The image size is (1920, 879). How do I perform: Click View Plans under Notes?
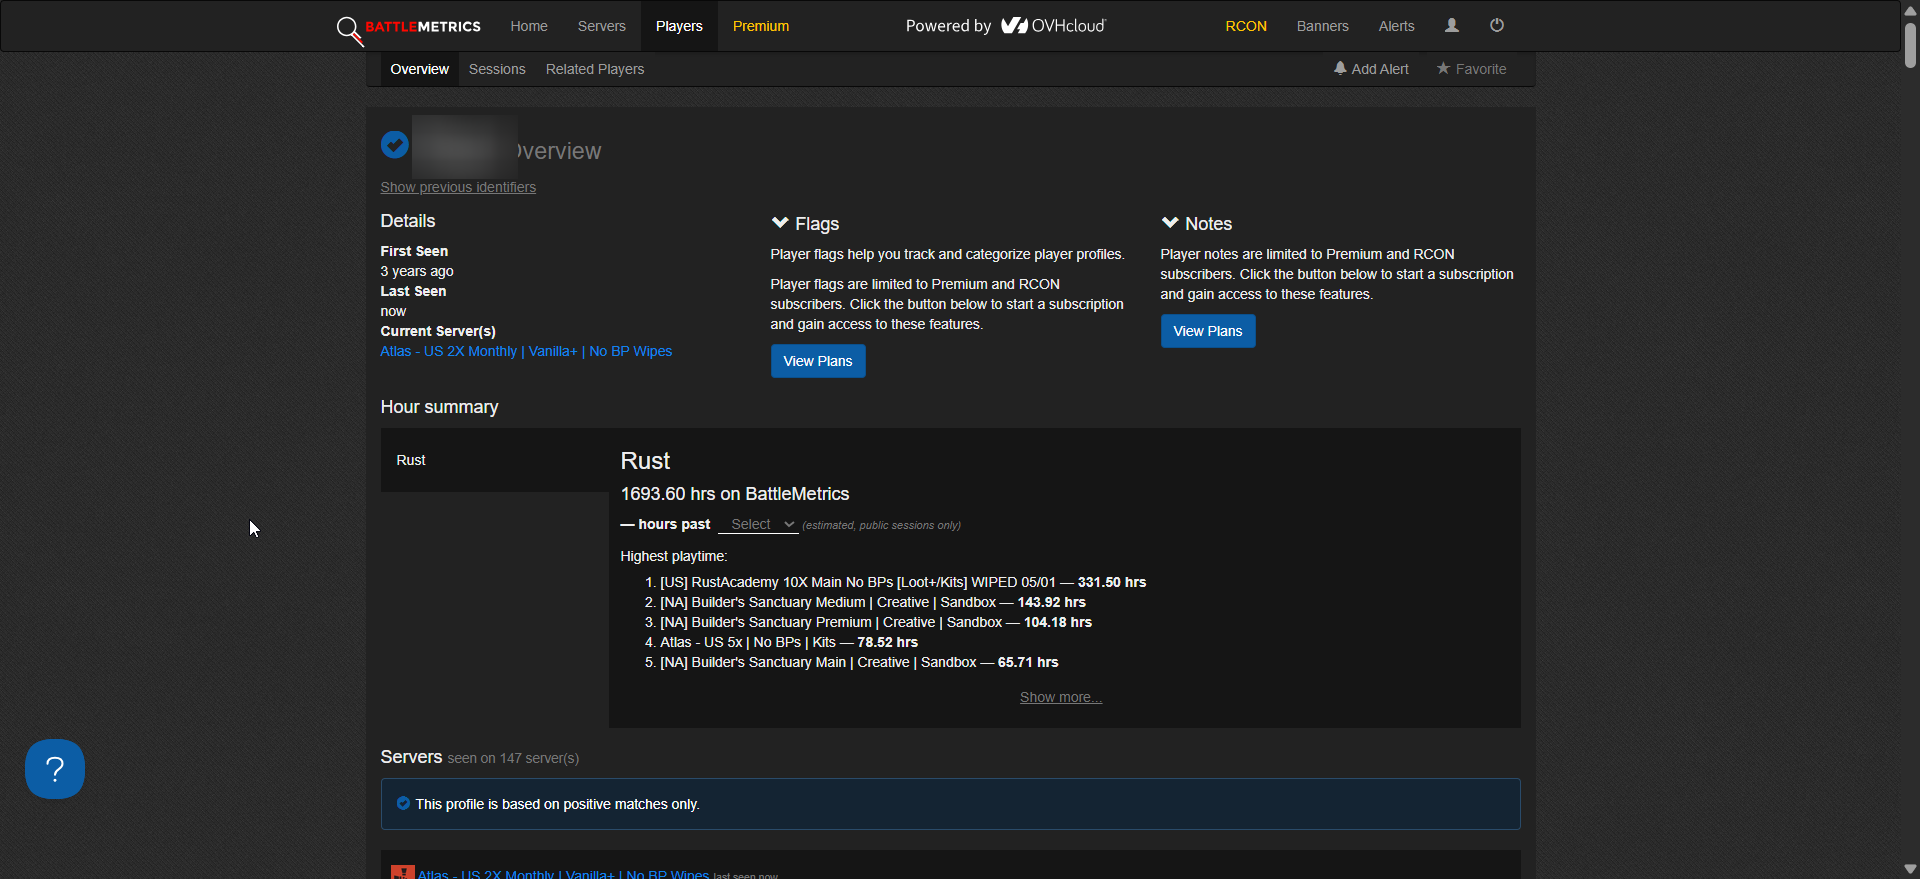click(1208, 331)
